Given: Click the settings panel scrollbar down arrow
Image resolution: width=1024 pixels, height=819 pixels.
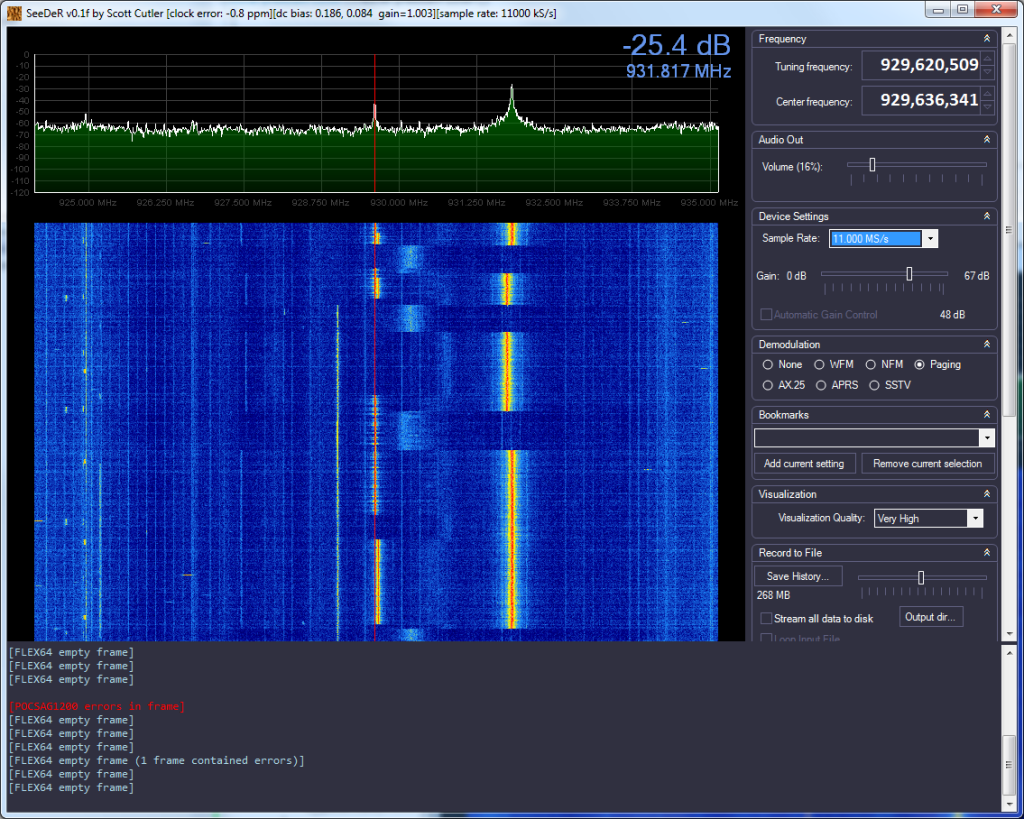Looking at the screenshot, I should tap(1009, 634).
